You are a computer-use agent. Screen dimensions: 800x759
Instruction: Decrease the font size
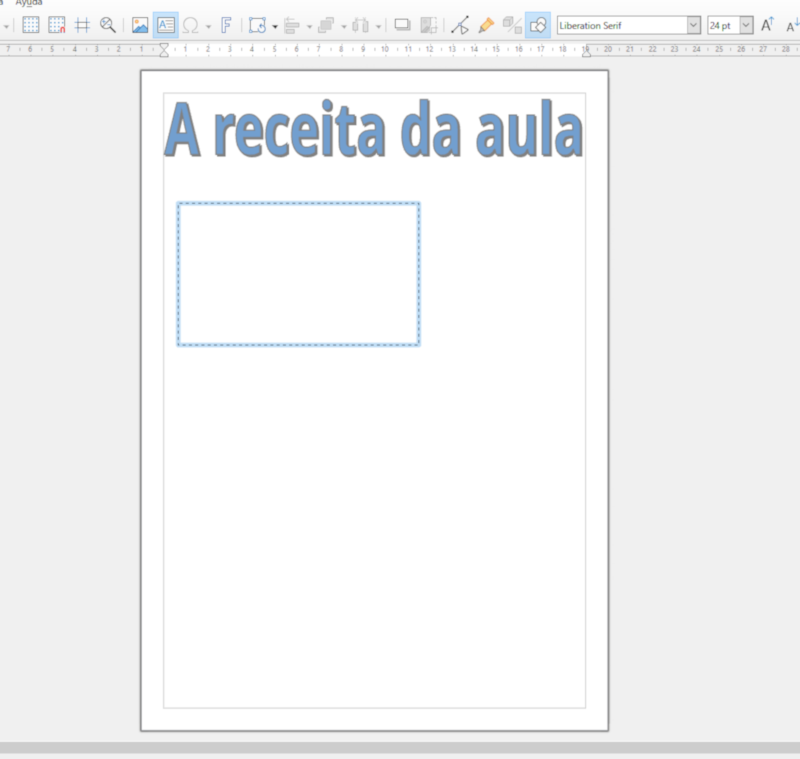[x=791, y=25]
